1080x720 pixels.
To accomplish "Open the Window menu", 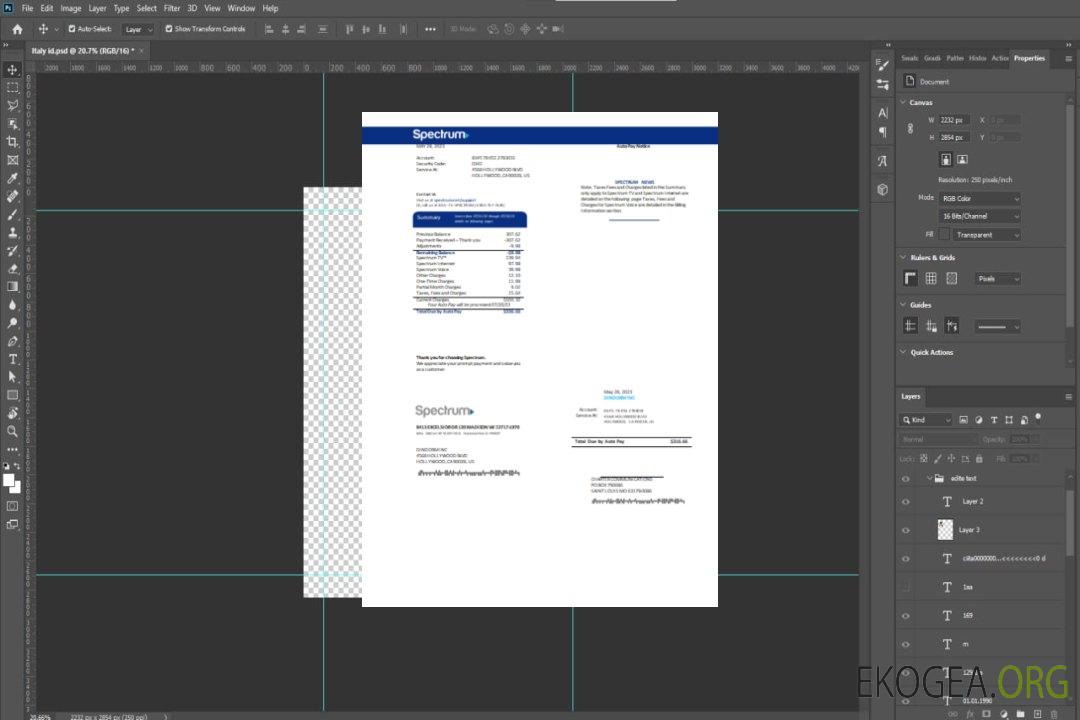I will (x=241, y=8).
